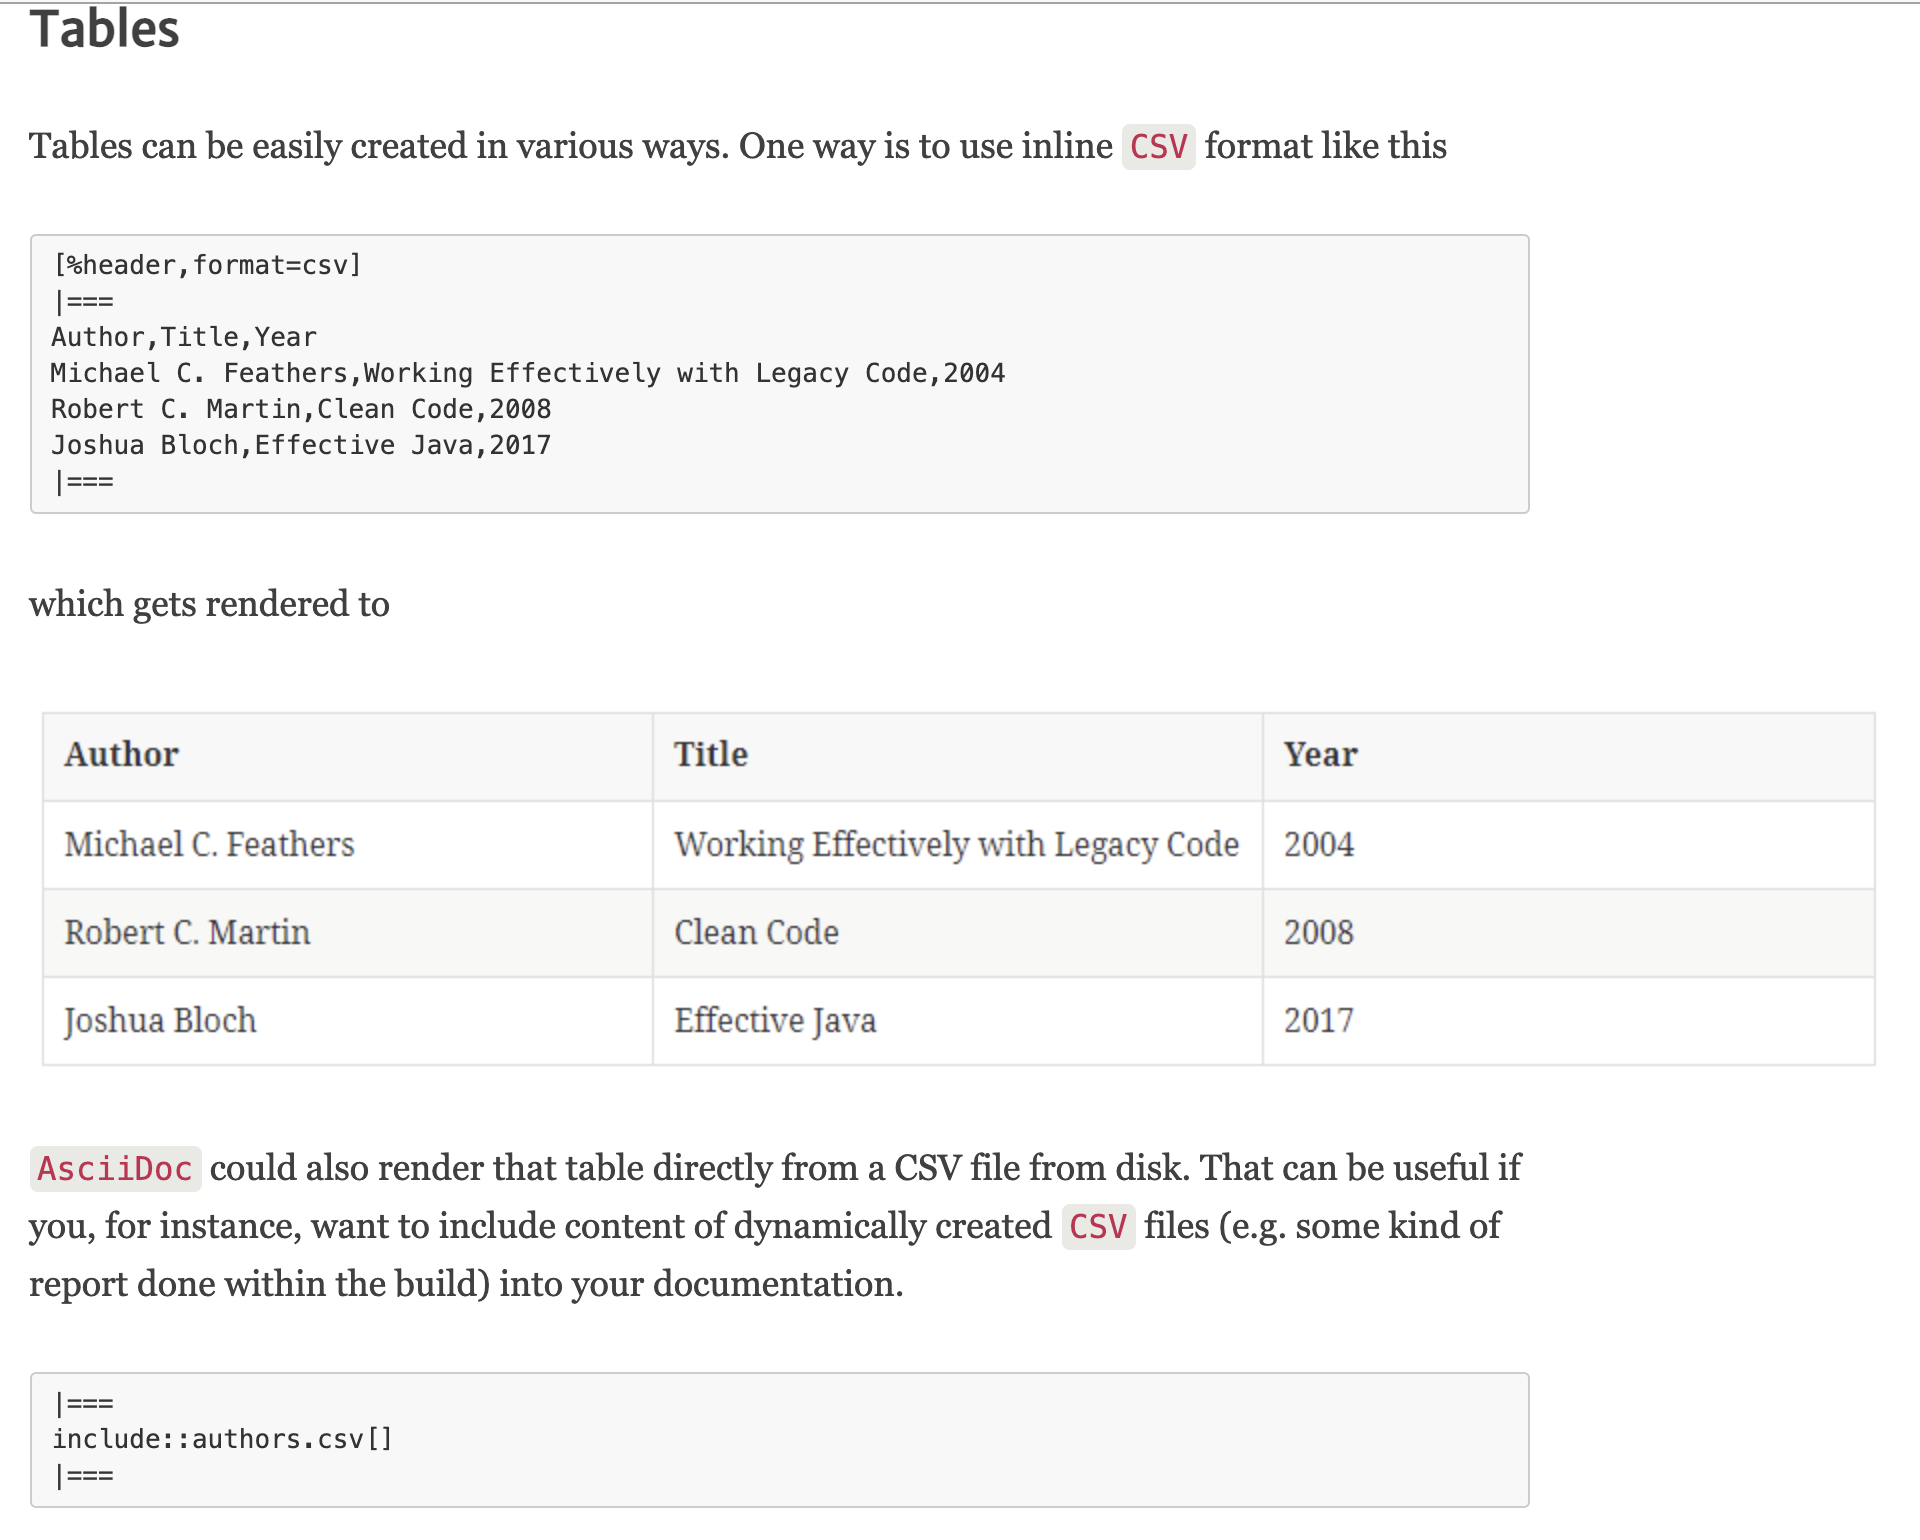
Task: Click the AsciiDoc inline code label
Action: [x=115, y=1169]
